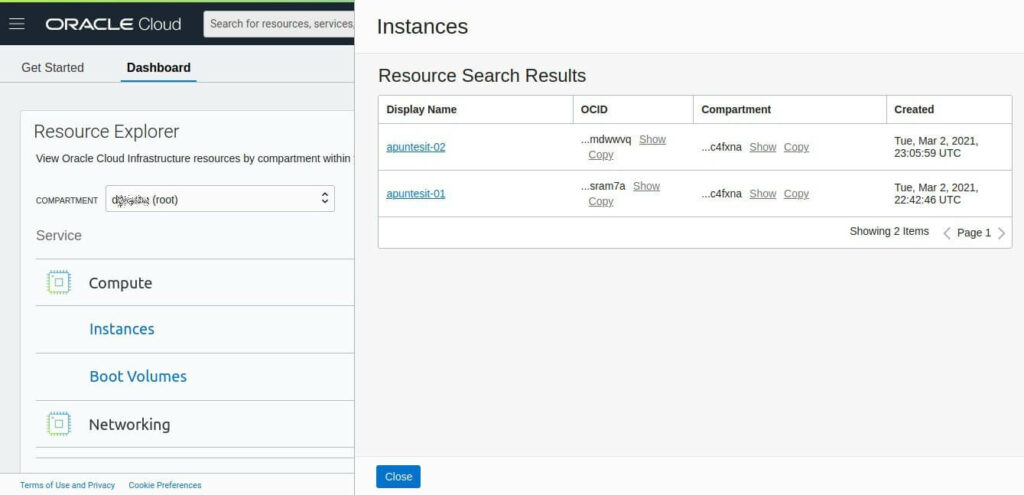
Task: Click the Compute service chip icon
Action: point(59,283)
